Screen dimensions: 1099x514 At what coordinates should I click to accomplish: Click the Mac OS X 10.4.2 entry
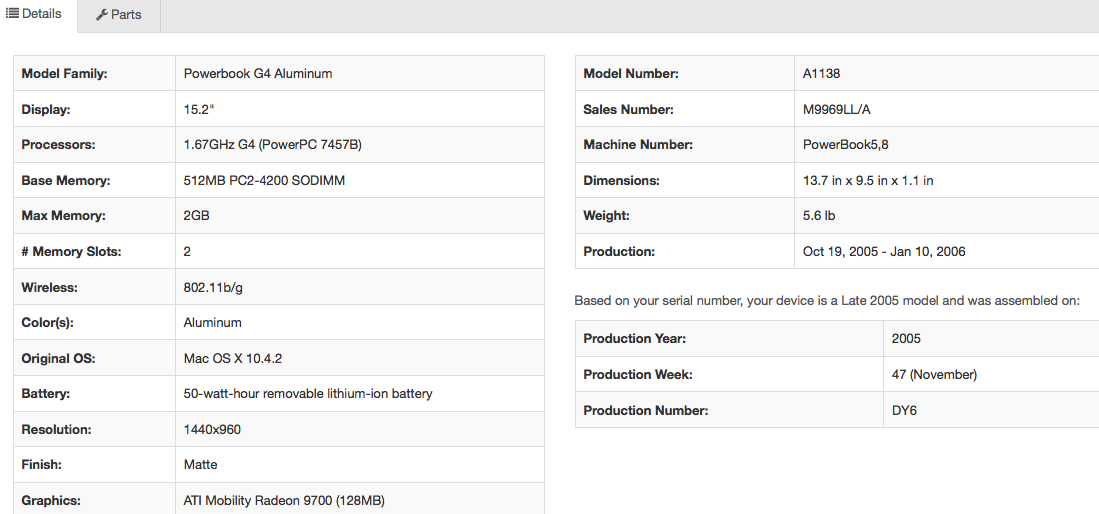coord(240,358)
